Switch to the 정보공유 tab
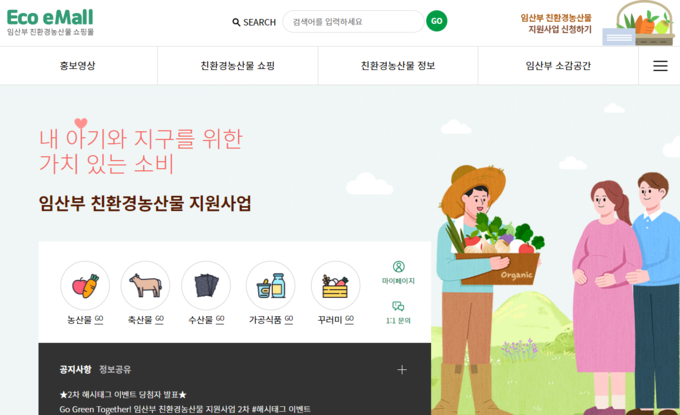The width and height of the screenshot is (680, 415). 115,369
